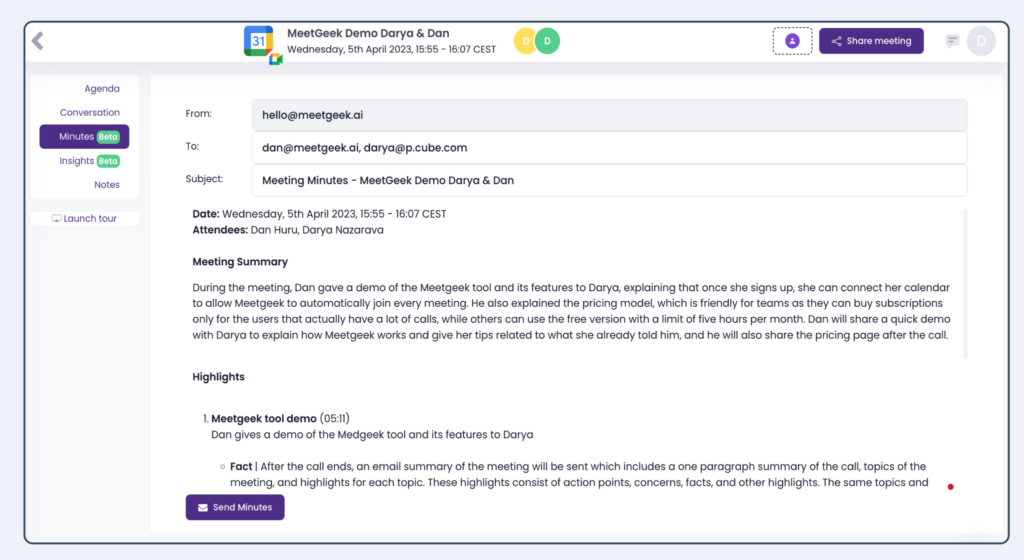Click the dashed add-participant icon
The height and width of the screenshot is (560, 1024).
[x=792, y=41]
